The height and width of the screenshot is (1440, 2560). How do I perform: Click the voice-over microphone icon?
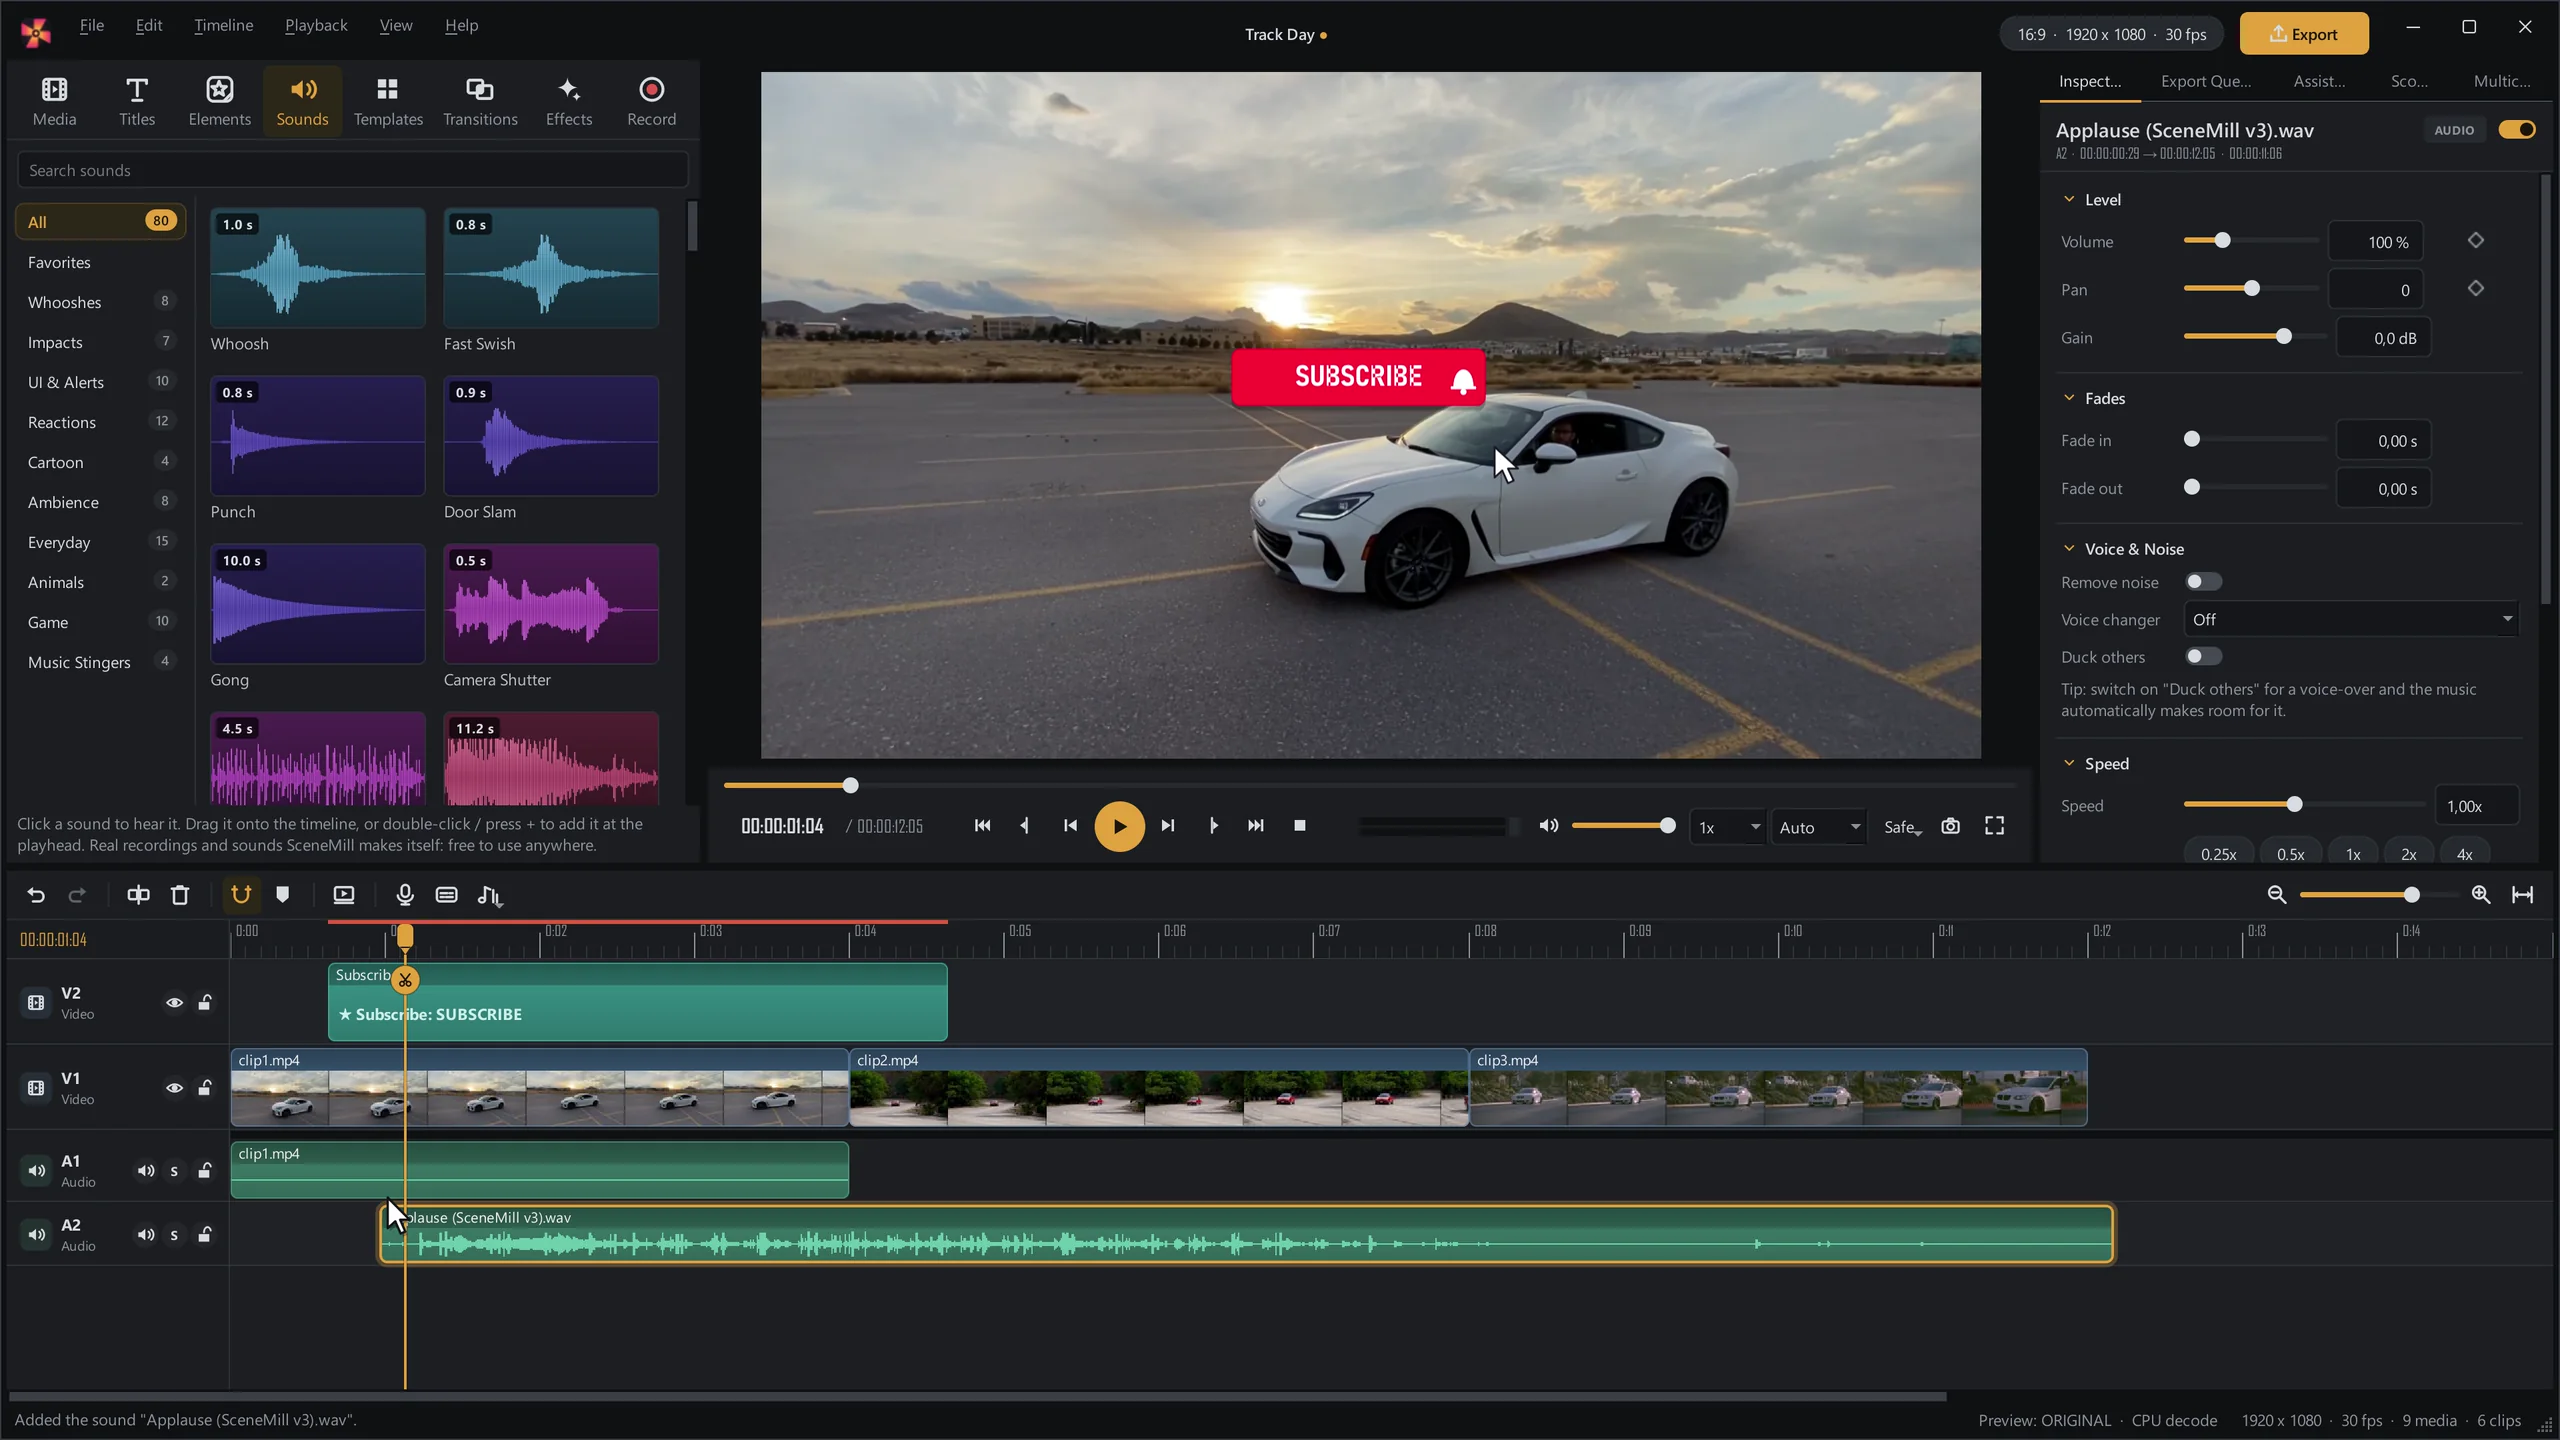click(x=405, y=895)
